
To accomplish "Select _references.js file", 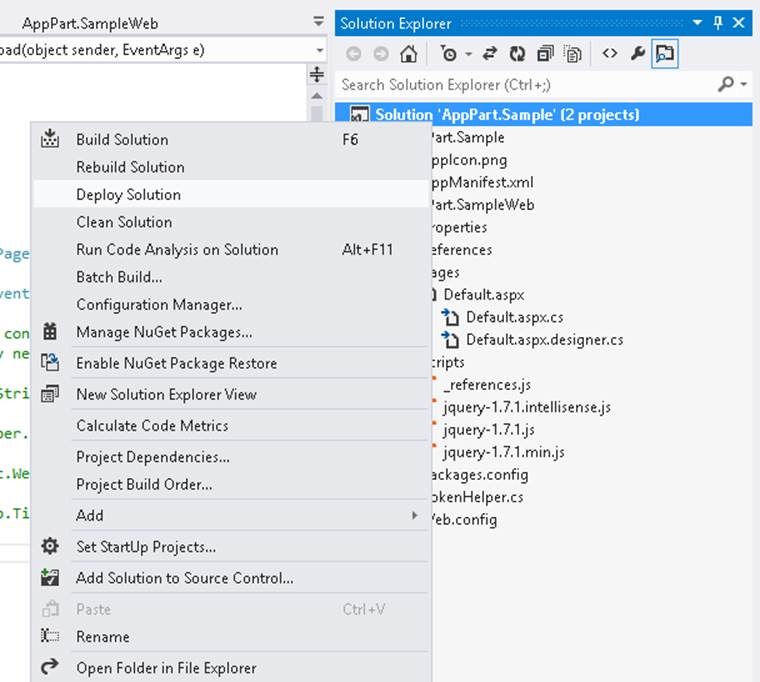I will [487, 385].
